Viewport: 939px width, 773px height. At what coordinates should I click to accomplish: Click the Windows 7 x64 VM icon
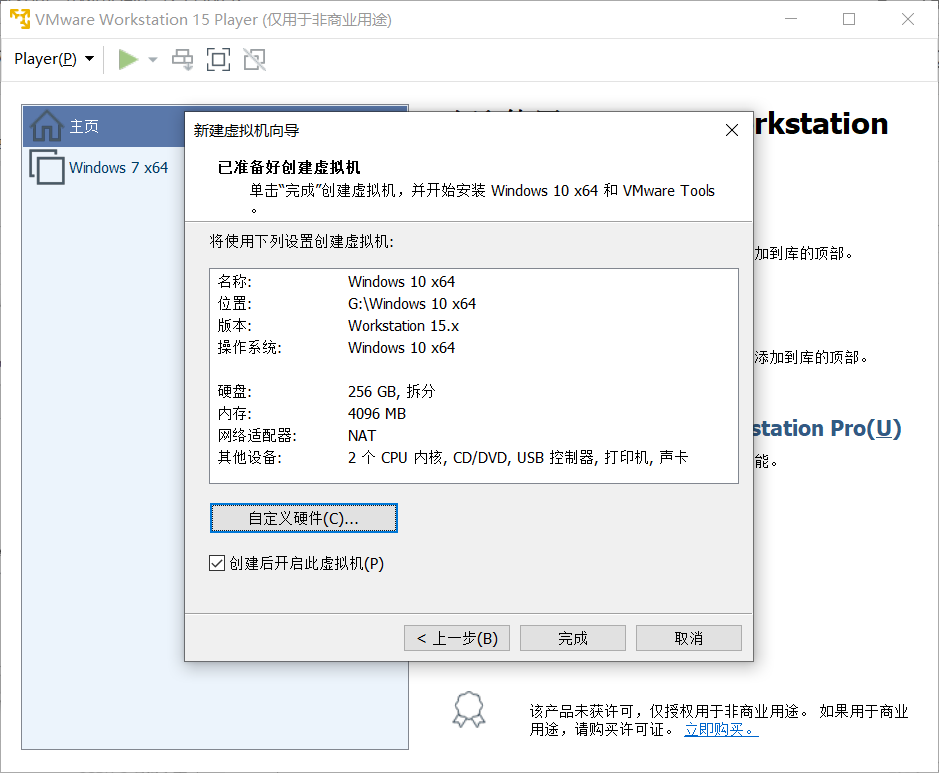(47, 167)
